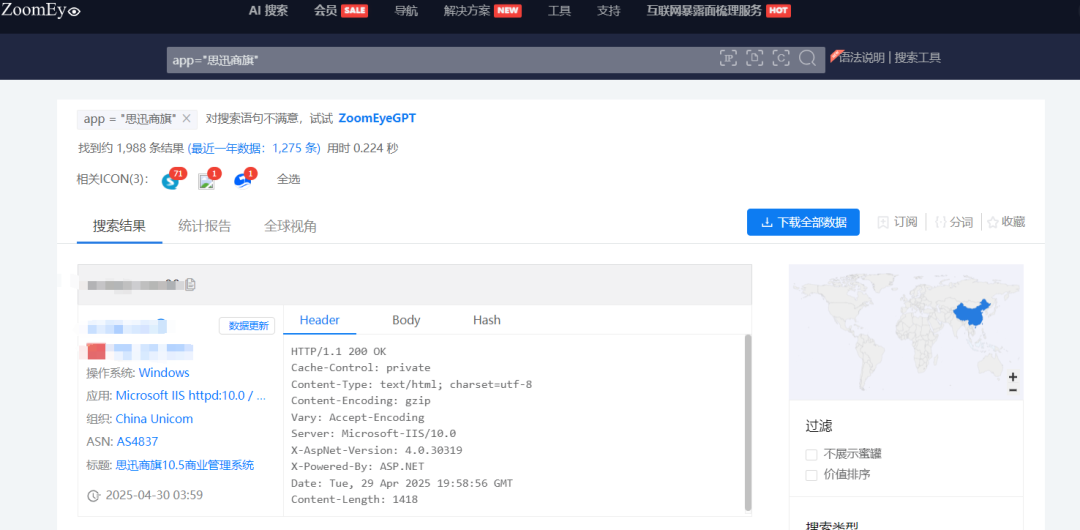
Task: Click the Date: Tue, 29 Apr 2025 line
Action: [402, 483]
